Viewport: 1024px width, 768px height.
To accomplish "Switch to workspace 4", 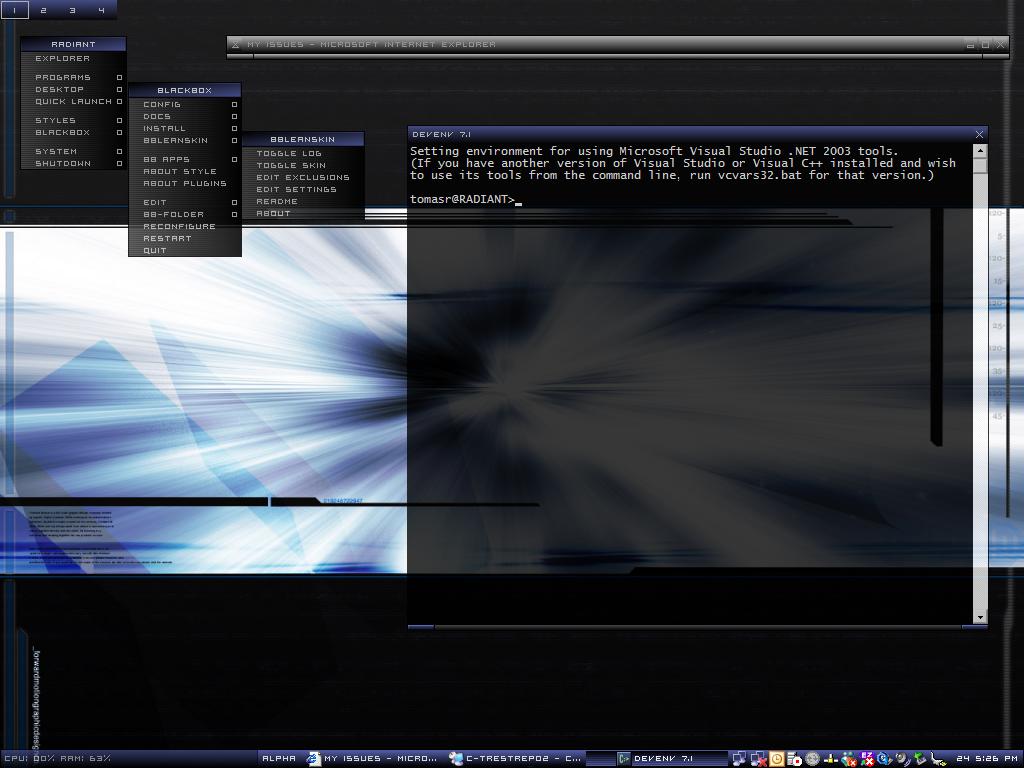I will point(101,10).
